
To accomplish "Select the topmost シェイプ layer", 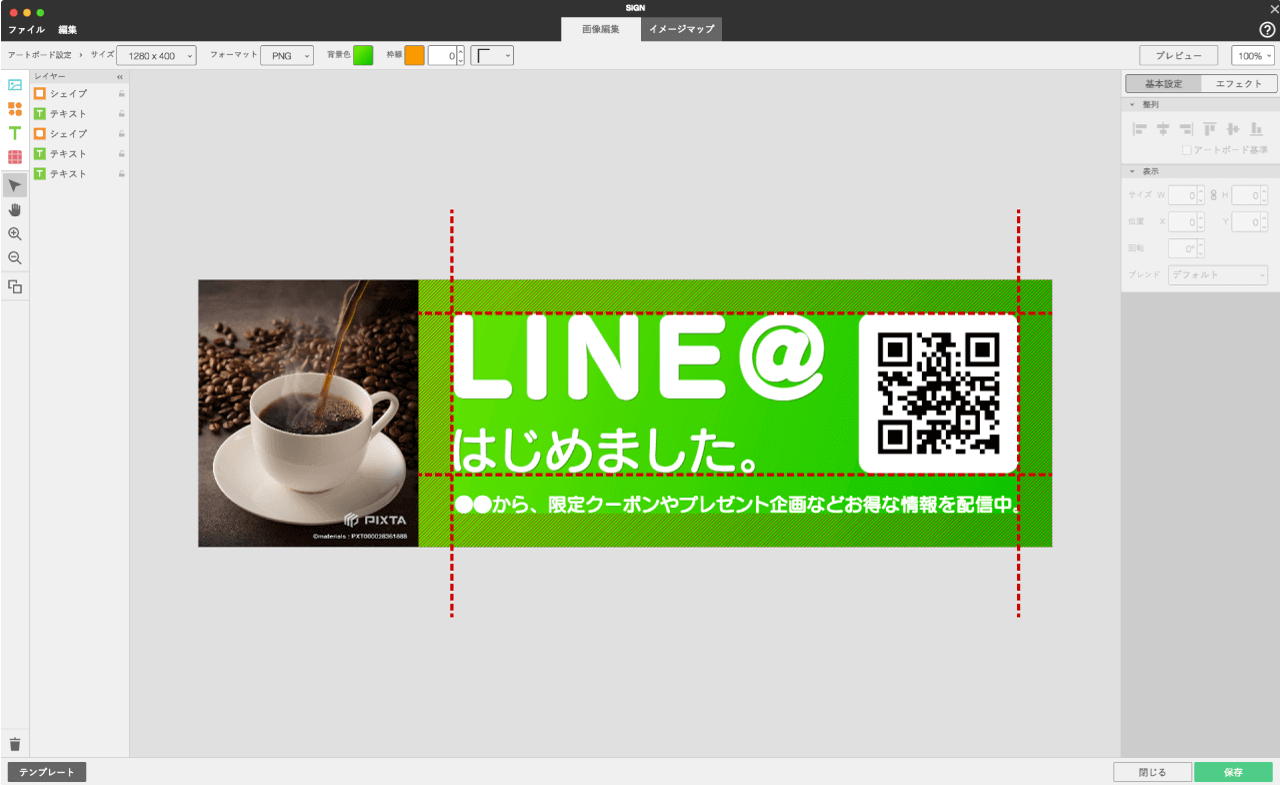I will pos(79,93).
